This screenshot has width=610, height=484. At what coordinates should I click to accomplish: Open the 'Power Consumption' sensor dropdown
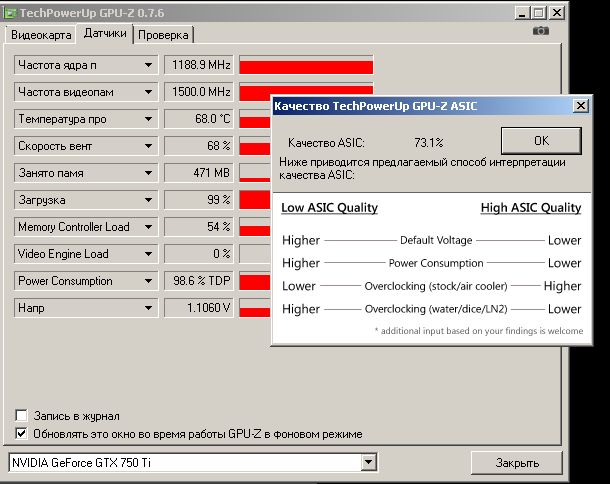(148, 281)
